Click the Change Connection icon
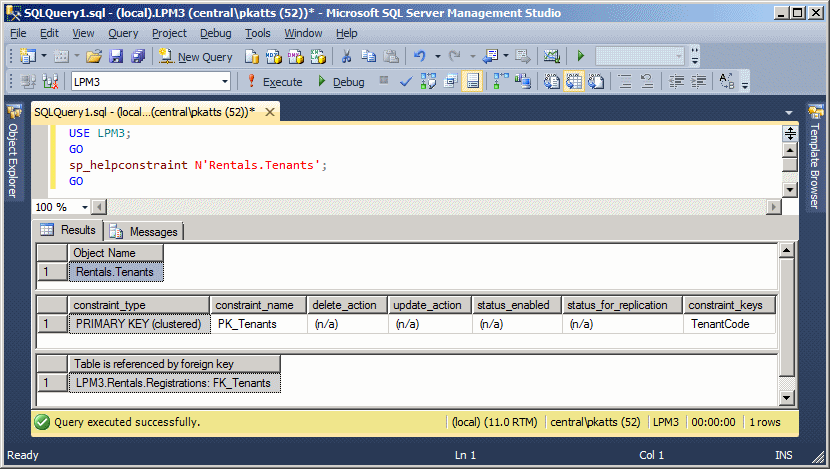 [50, 82]
